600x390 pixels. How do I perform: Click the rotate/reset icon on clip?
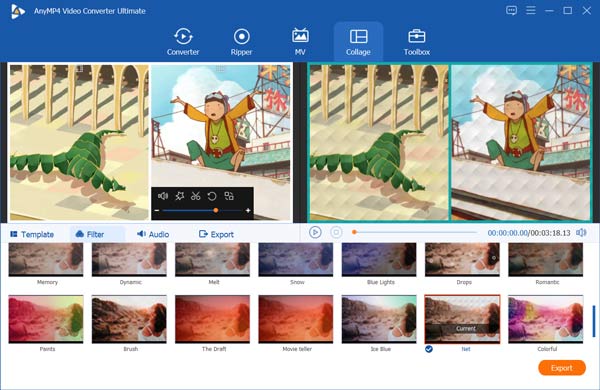click(x=212, y=196)
